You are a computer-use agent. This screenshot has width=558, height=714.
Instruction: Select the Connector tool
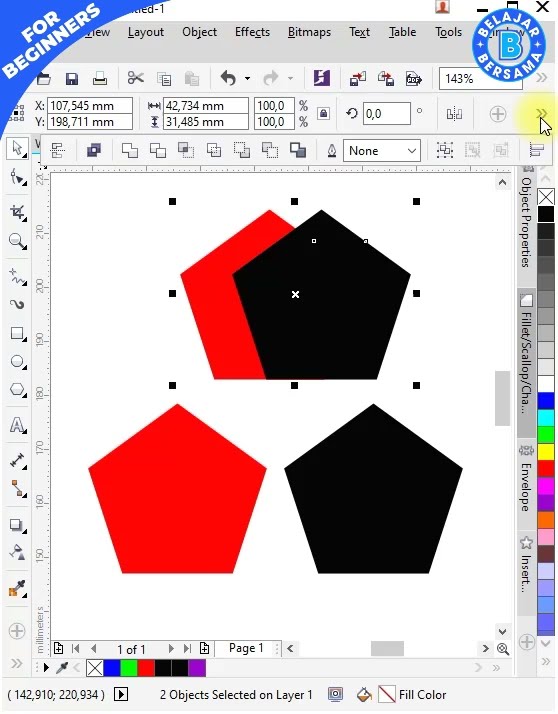pos(17,489)
